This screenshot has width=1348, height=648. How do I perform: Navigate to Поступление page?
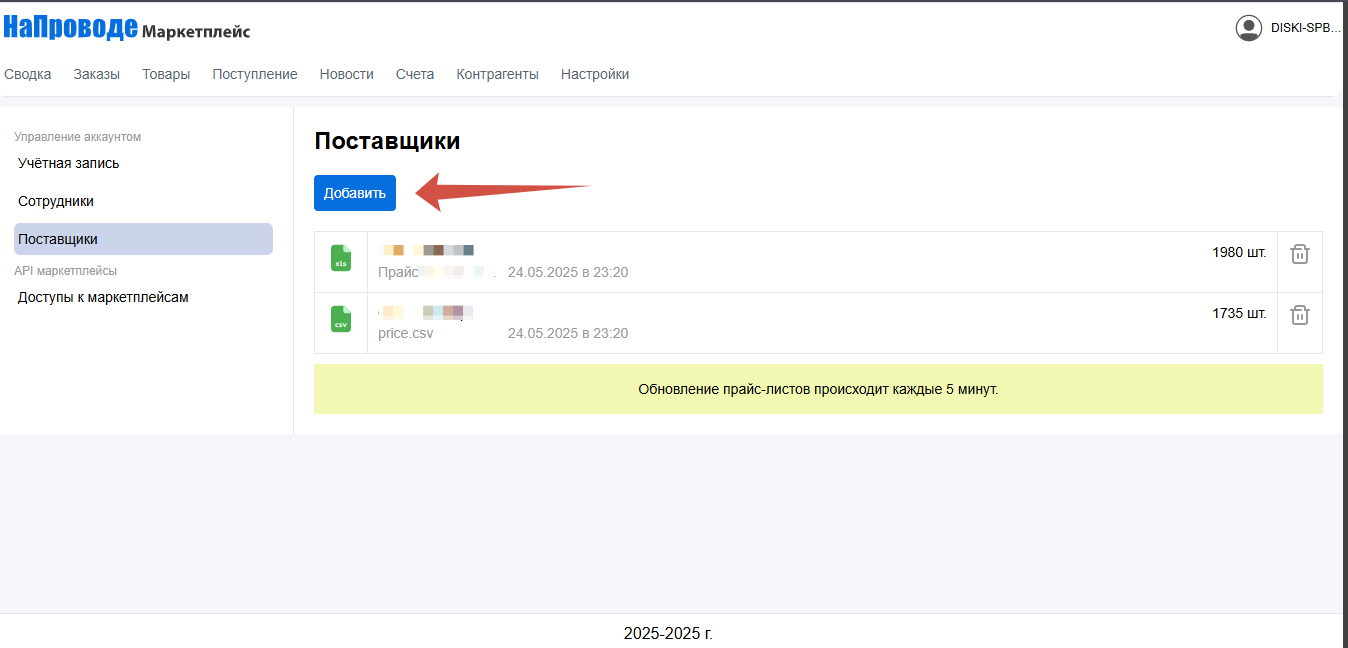coord(255,74)
